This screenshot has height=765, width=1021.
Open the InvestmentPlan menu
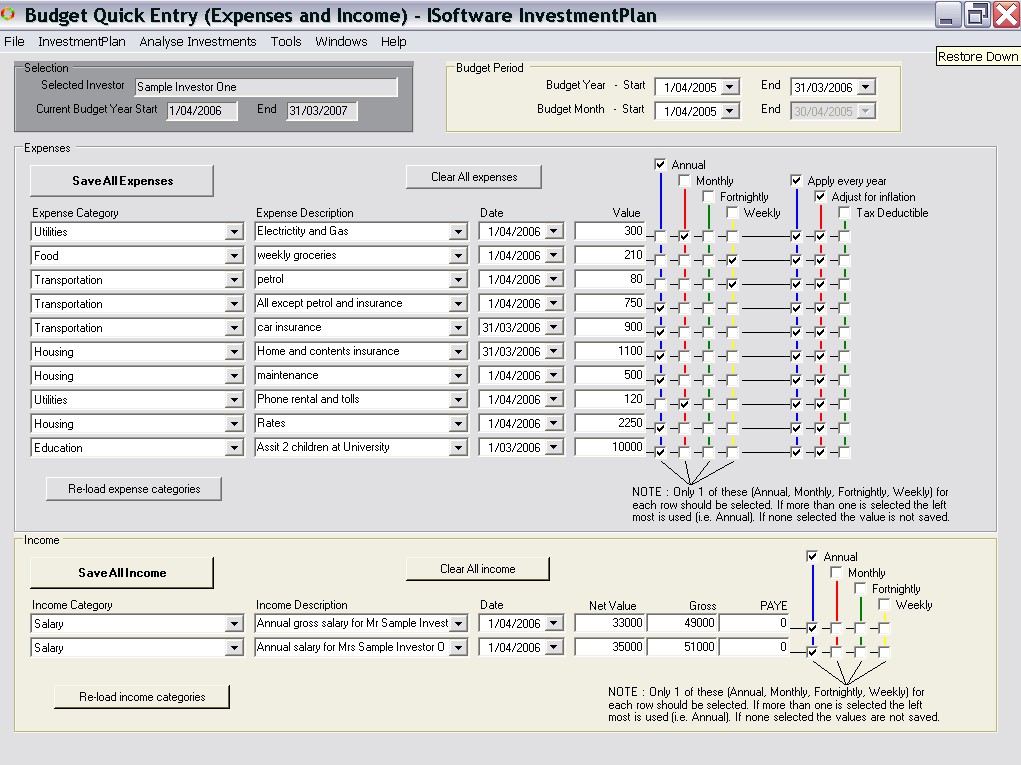(x=81, y=42)
